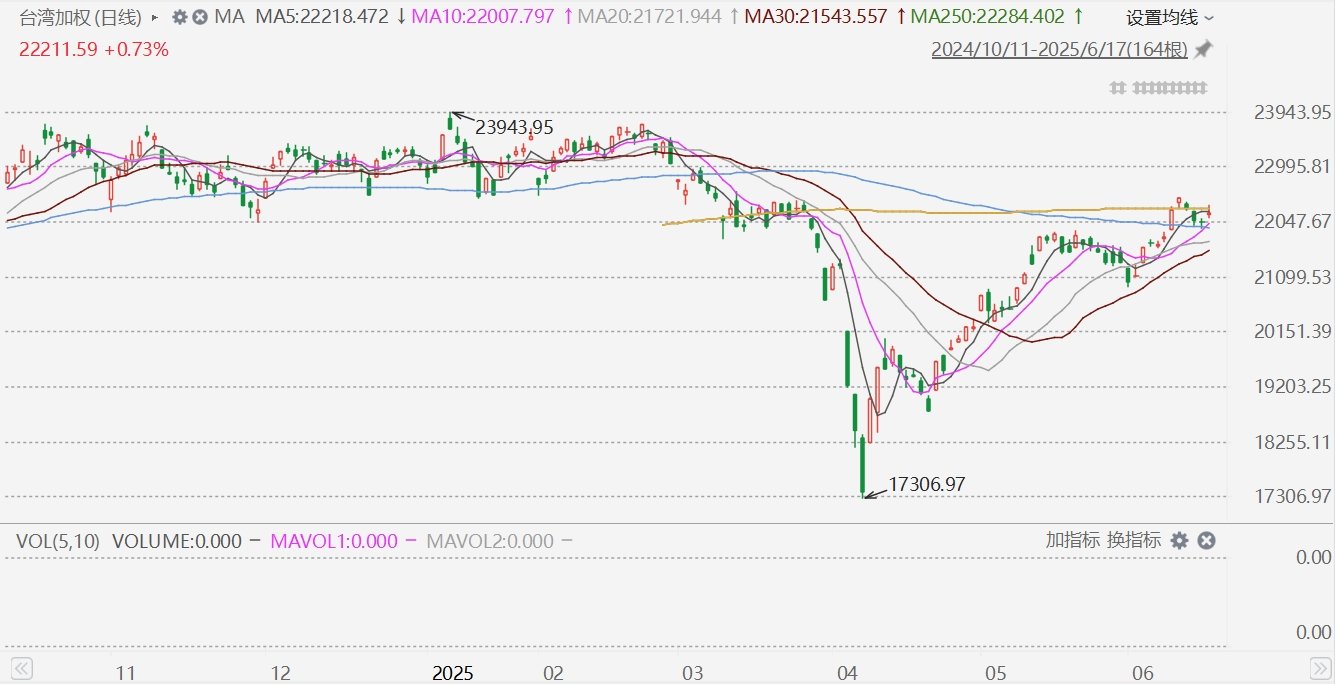Viewport: 1335px width, 684px height.
Task: Click 加指标 to add an indicator
Action: click(1073, 541)
